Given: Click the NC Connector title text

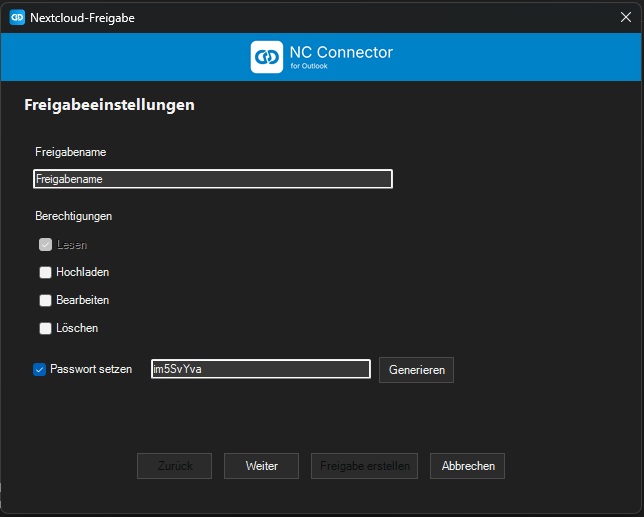Looking at the screenshot, I should (x=341, y=52).
